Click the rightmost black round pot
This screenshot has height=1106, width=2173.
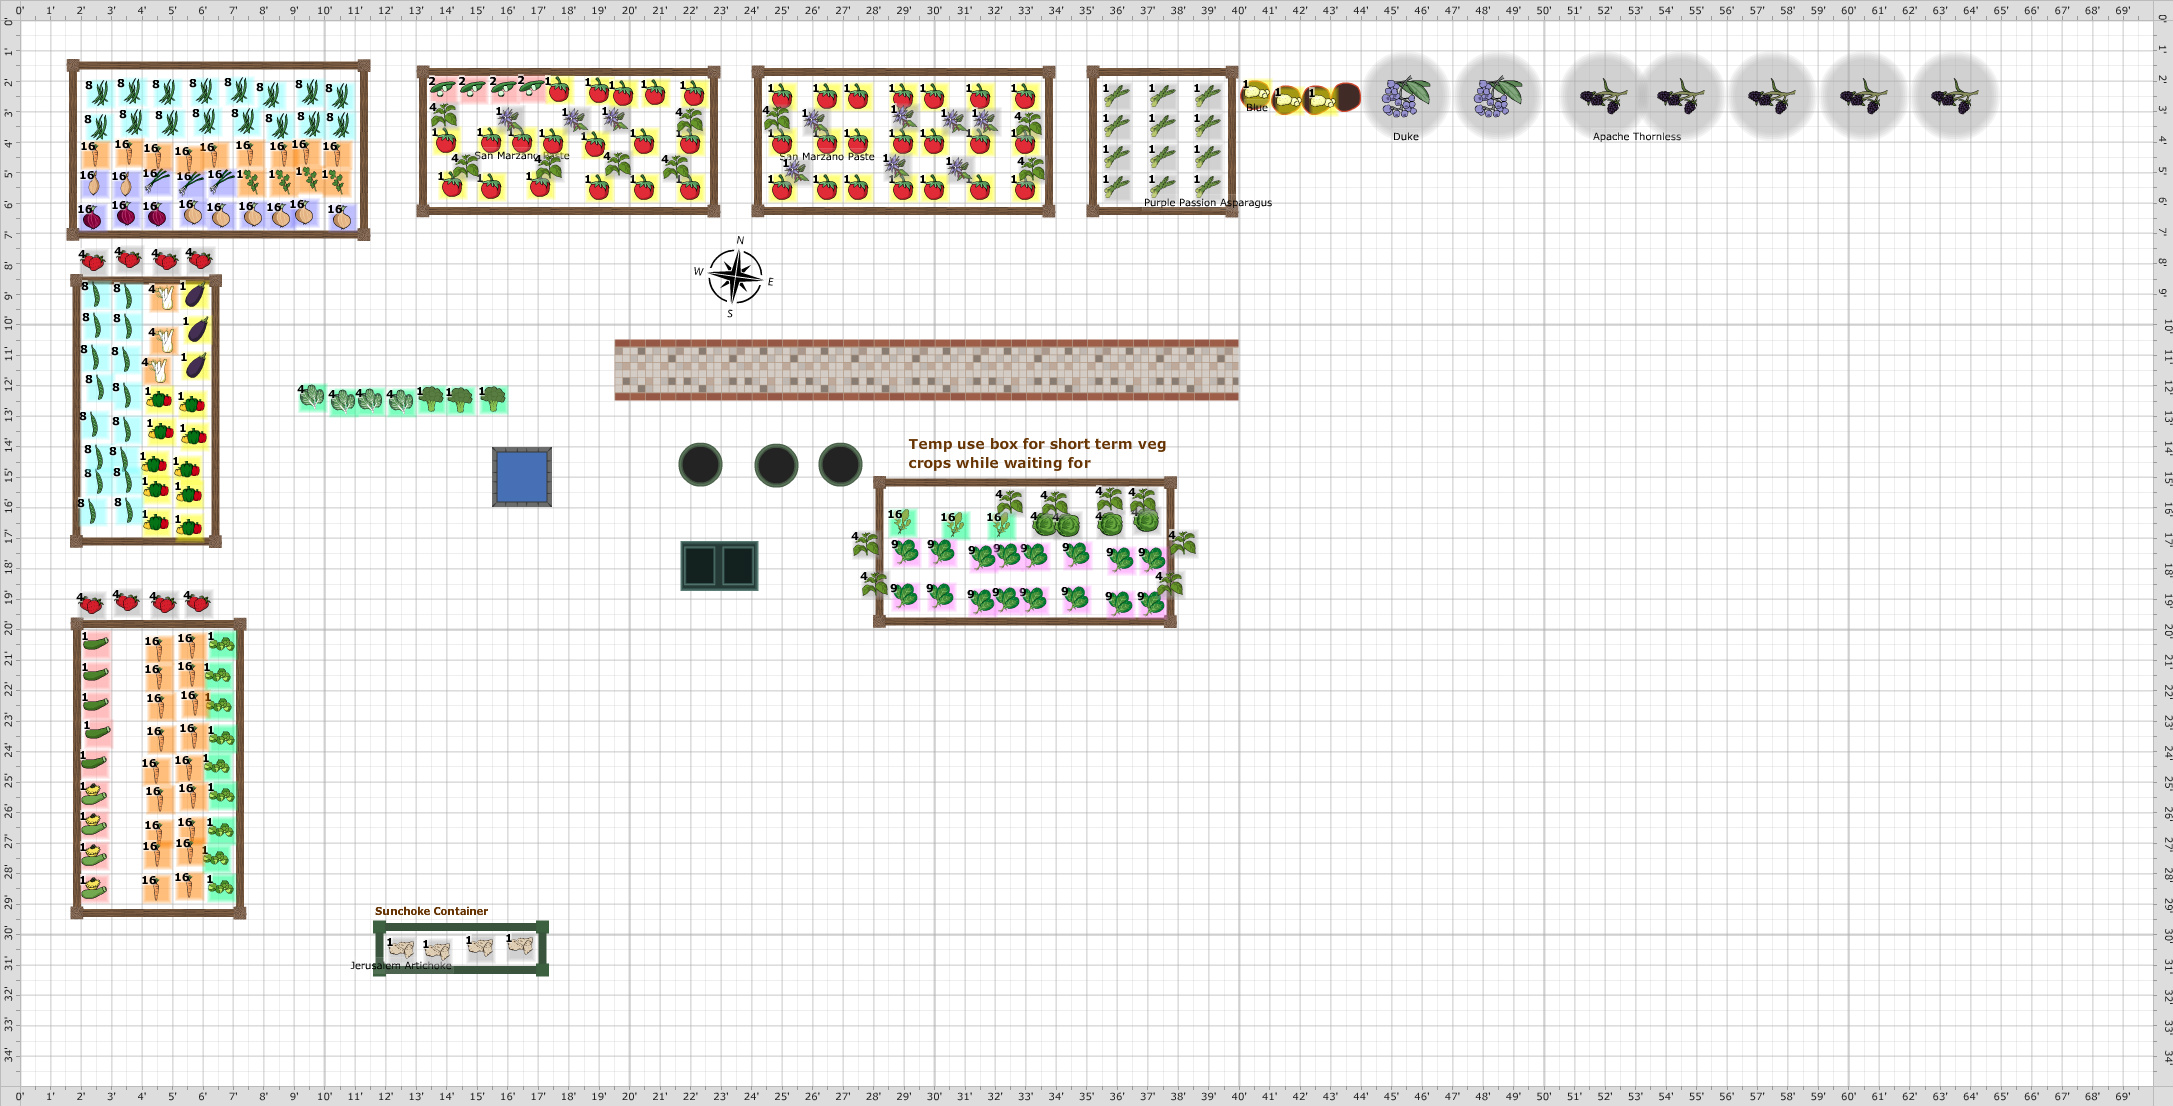pyautogui.click(x=840, y=464)
